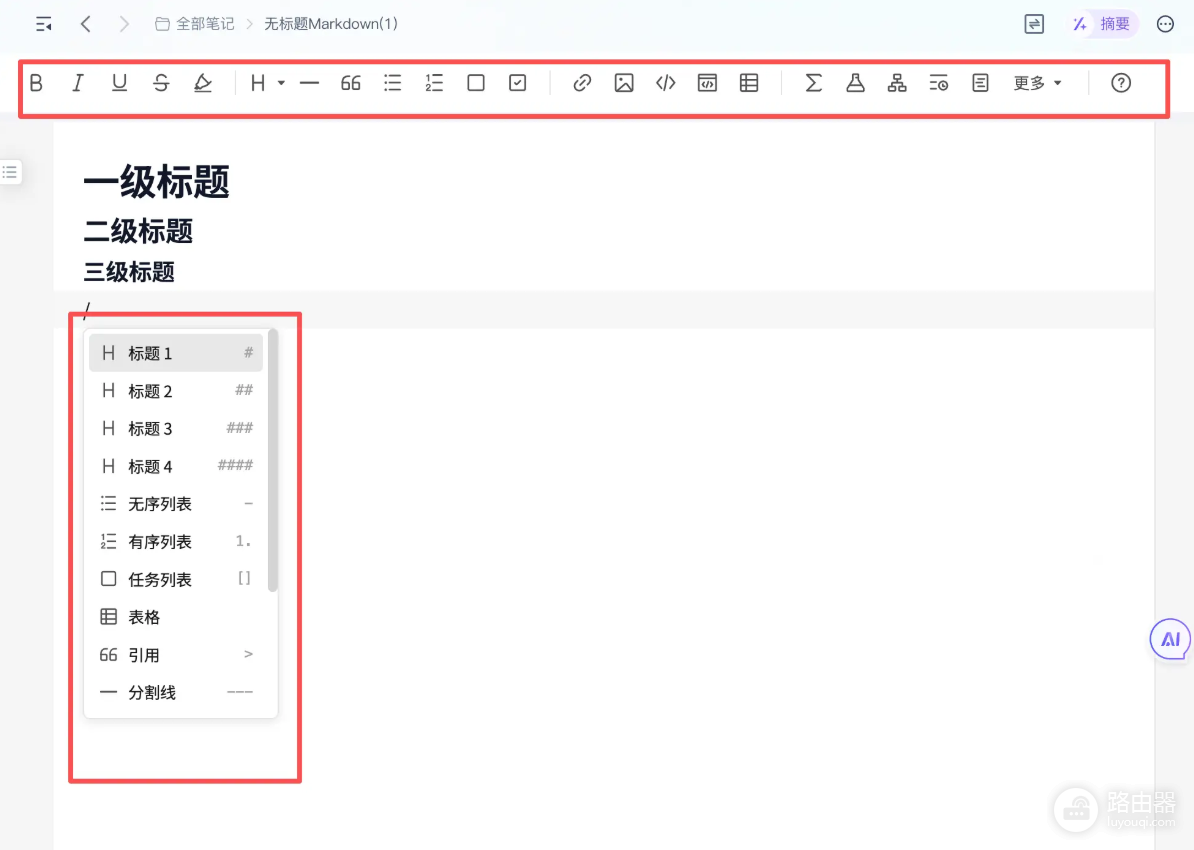The image size is (1194, 850).
Task: Click the list-with-clock toolbar icon
Action: point(939,83)
